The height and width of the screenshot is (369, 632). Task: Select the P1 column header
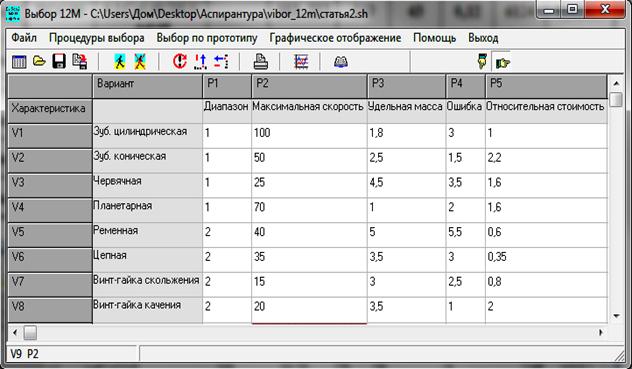click(x=227, y=86)
